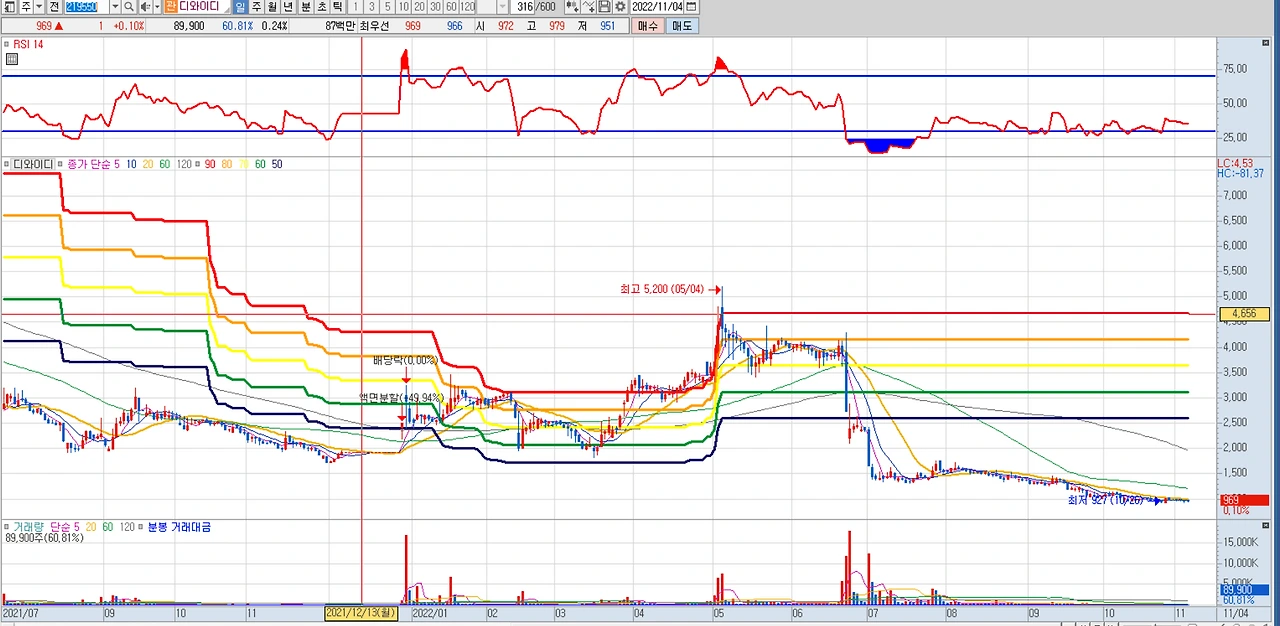Click the speaker sound icon
This screenshot has width=1280, height=626.
(145, 7)
